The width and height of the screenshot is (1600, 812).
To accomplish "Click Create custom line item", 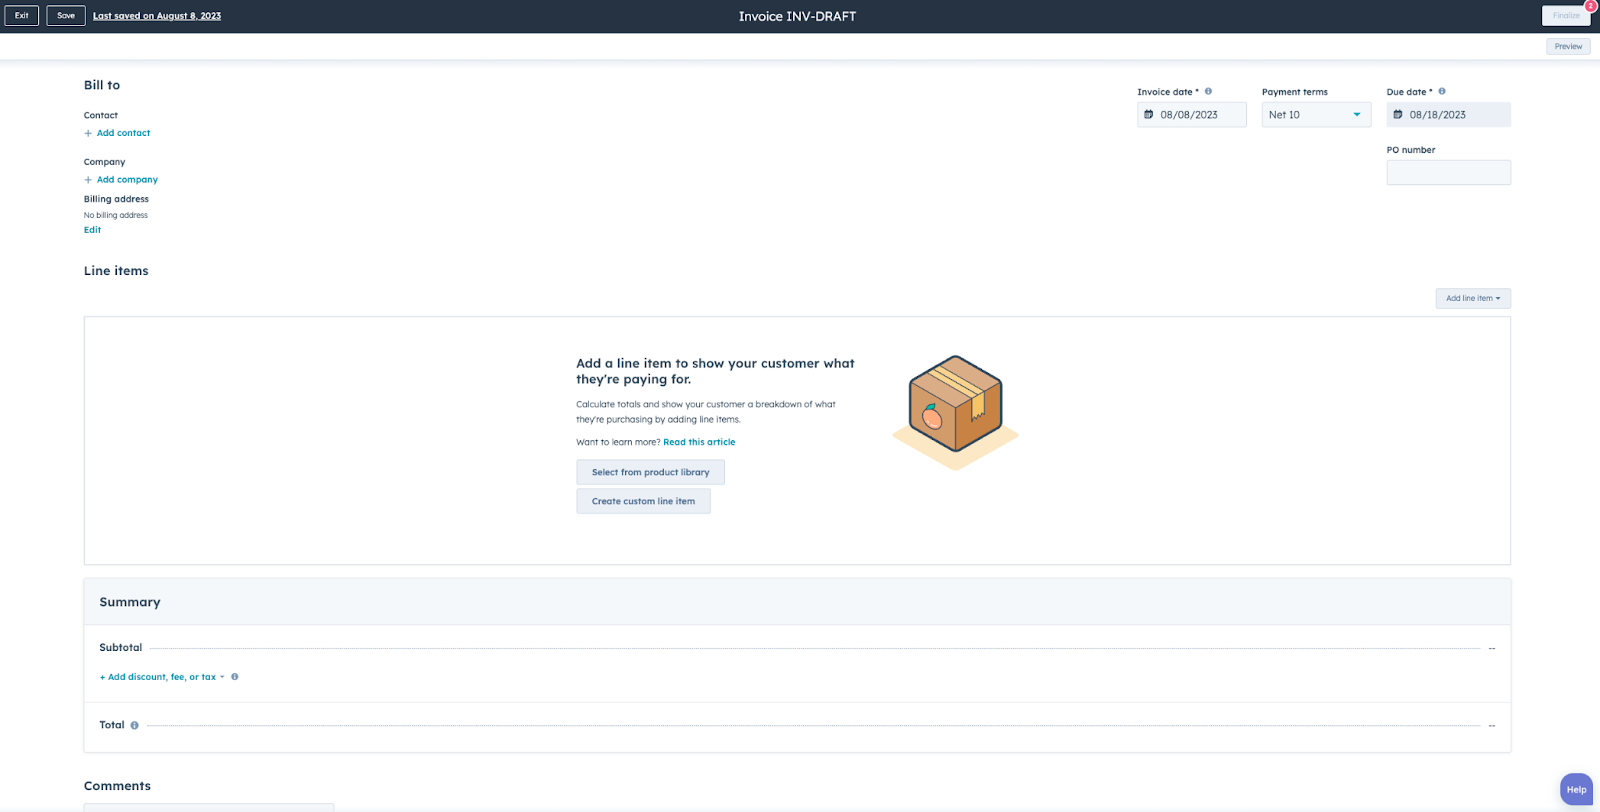I will coord(643,501).
